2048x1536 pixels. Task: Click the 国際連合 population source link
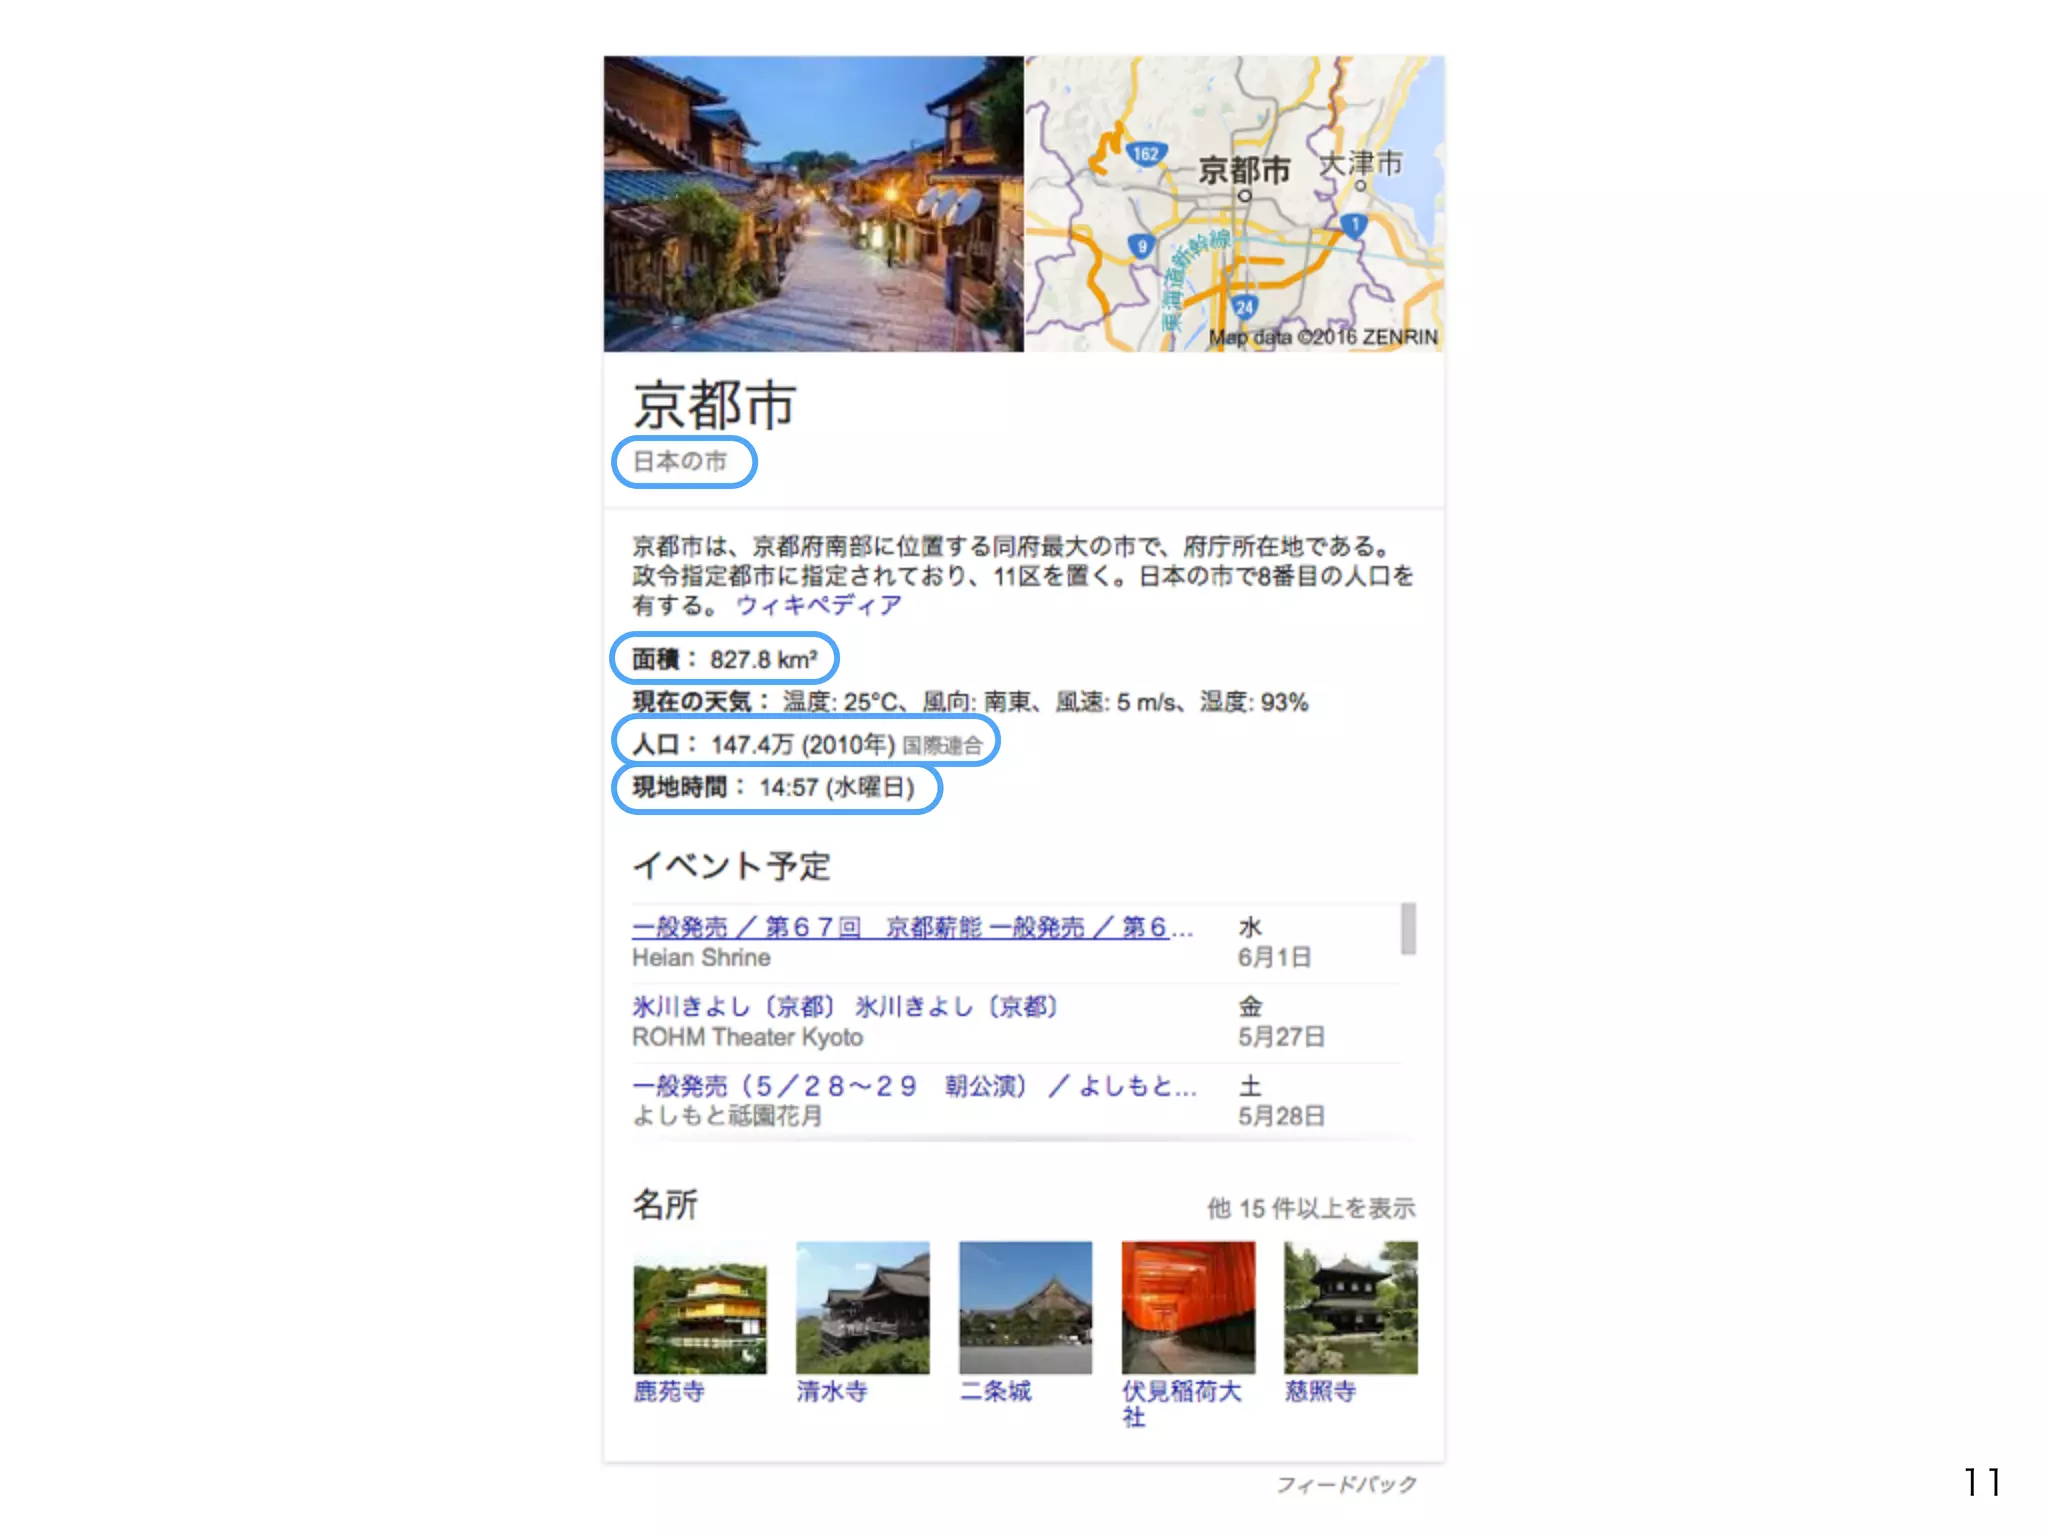tap(942, 746)
